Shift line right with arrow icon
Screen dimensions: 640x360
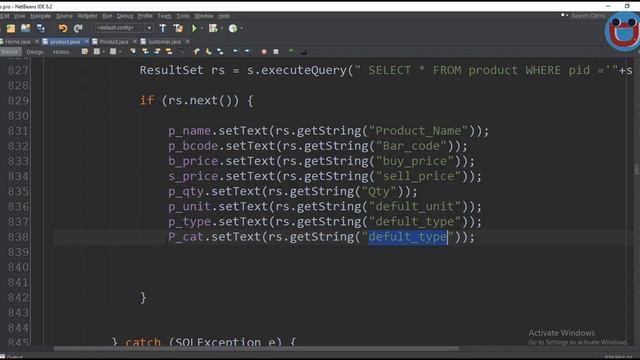(247, 52)
